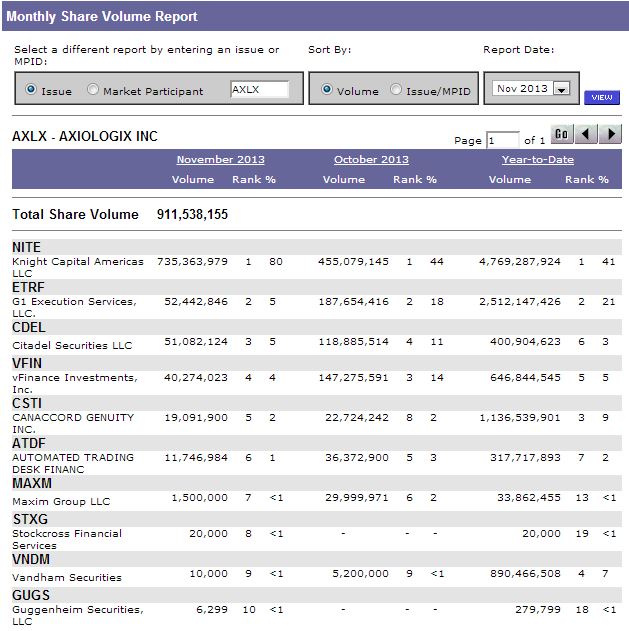Viewport: 629px width, 631px height.
Task: Click the blue VIEW button
Action: (x=602, y=97)
